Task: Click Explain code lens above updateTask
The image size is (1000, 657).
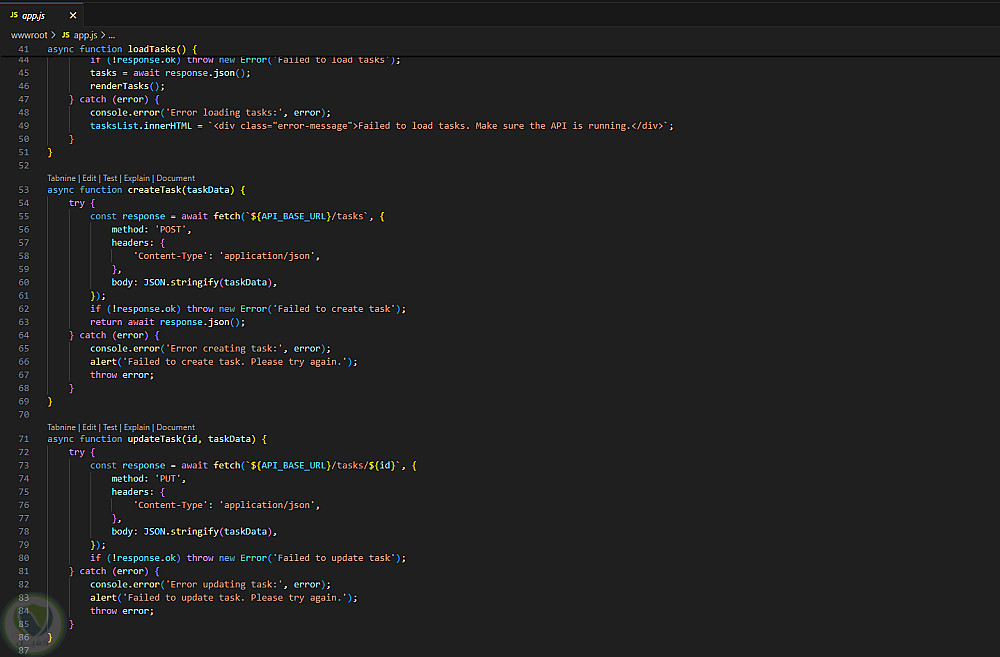Action: click(x=137, y=427)
